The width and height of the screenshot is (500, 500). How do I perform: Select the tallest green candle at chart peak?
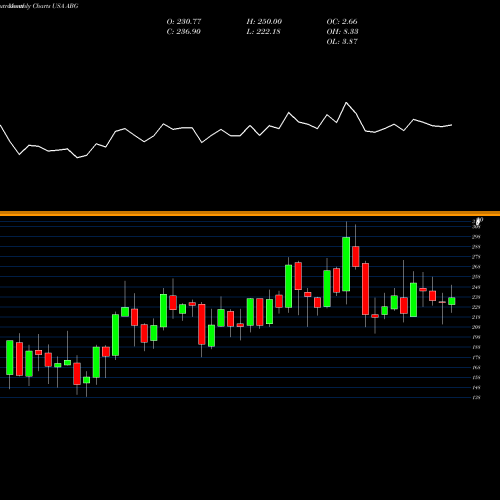(x=346, y=264)
